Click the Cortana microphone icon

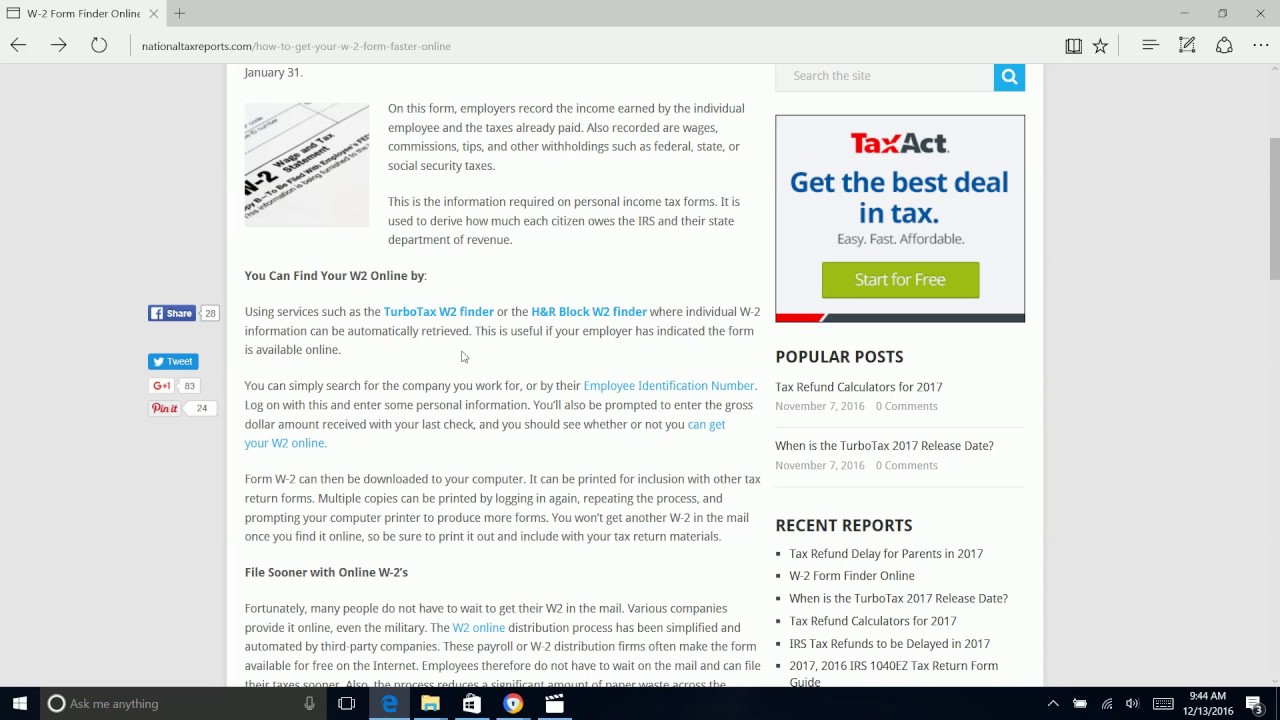point(309,703)
